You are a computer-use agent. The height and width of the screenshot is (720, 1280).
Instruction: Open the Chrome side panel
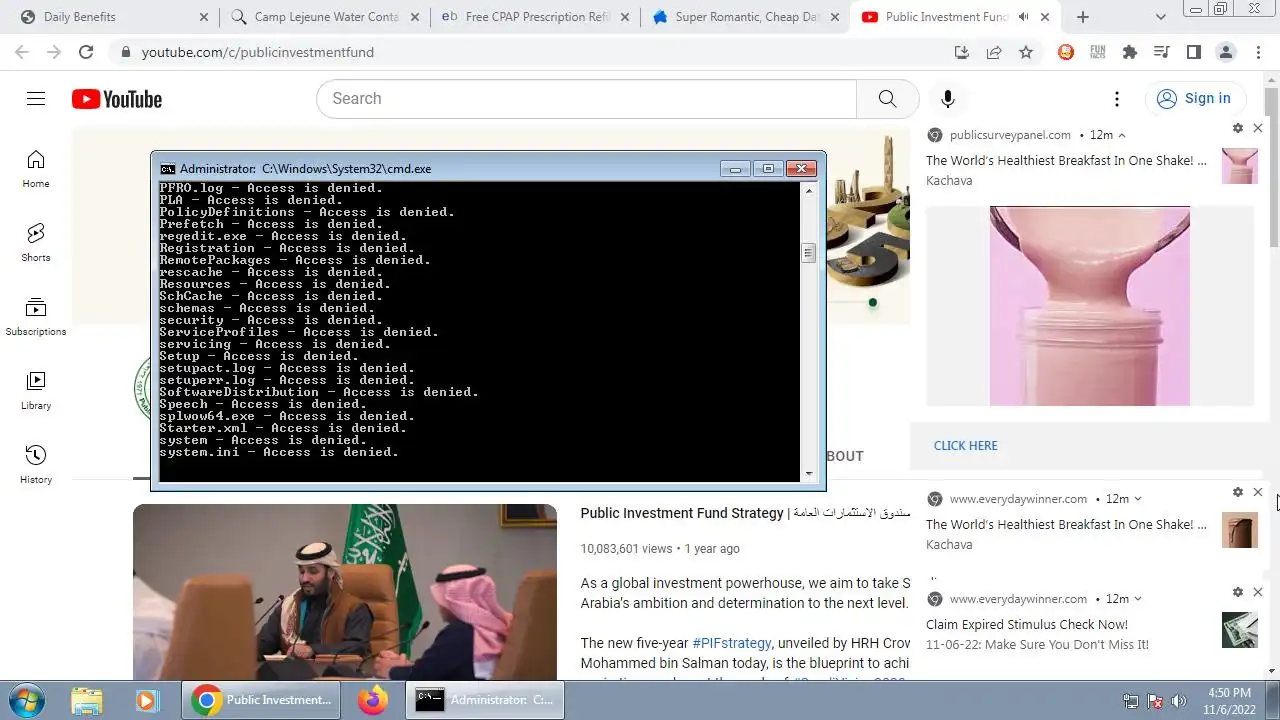(1194, 52)
